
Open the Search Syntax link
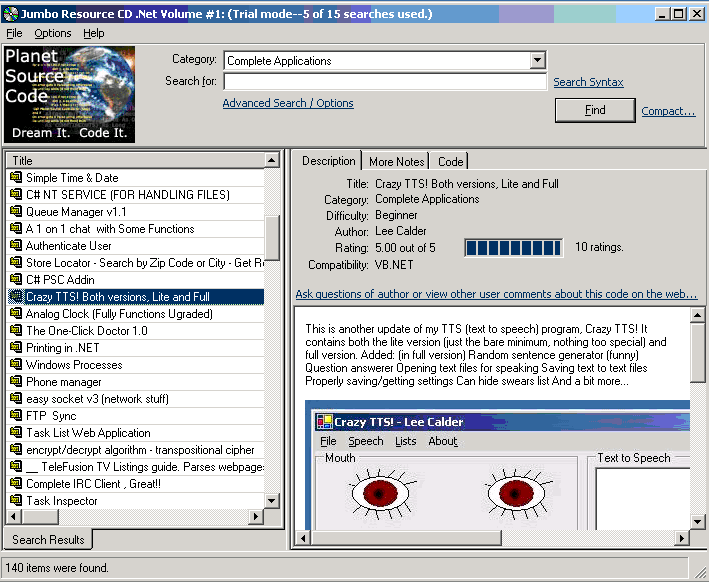pyautogui.click(x=588, y=82)
